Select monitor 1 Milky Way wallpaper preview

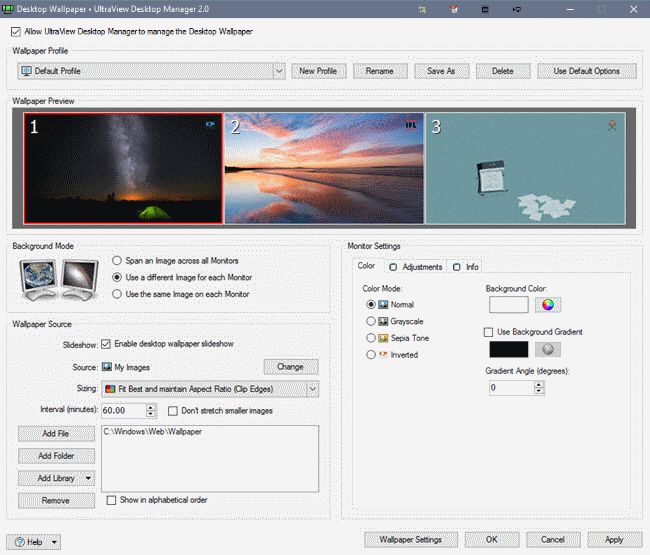point(123,168)
